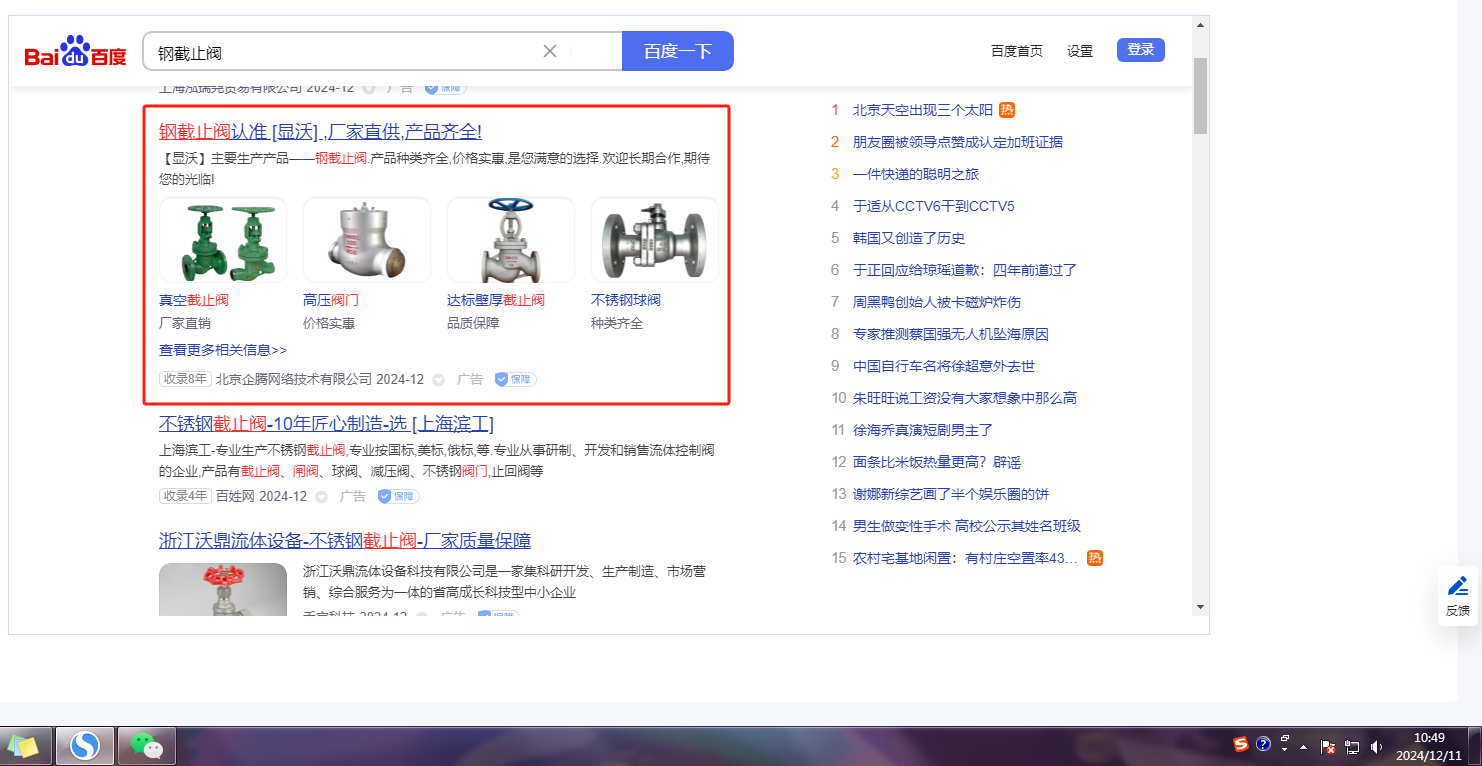Open WeChat from the taskbar
This screenshot has height=766, width=1482.
(x=147, y=746)
